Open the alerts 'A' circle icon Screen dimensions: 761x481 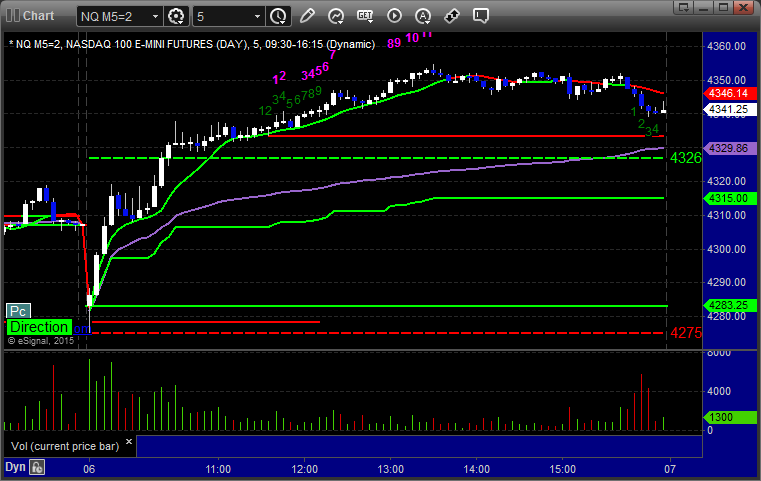pyautogui.click(x=423, y=16)
